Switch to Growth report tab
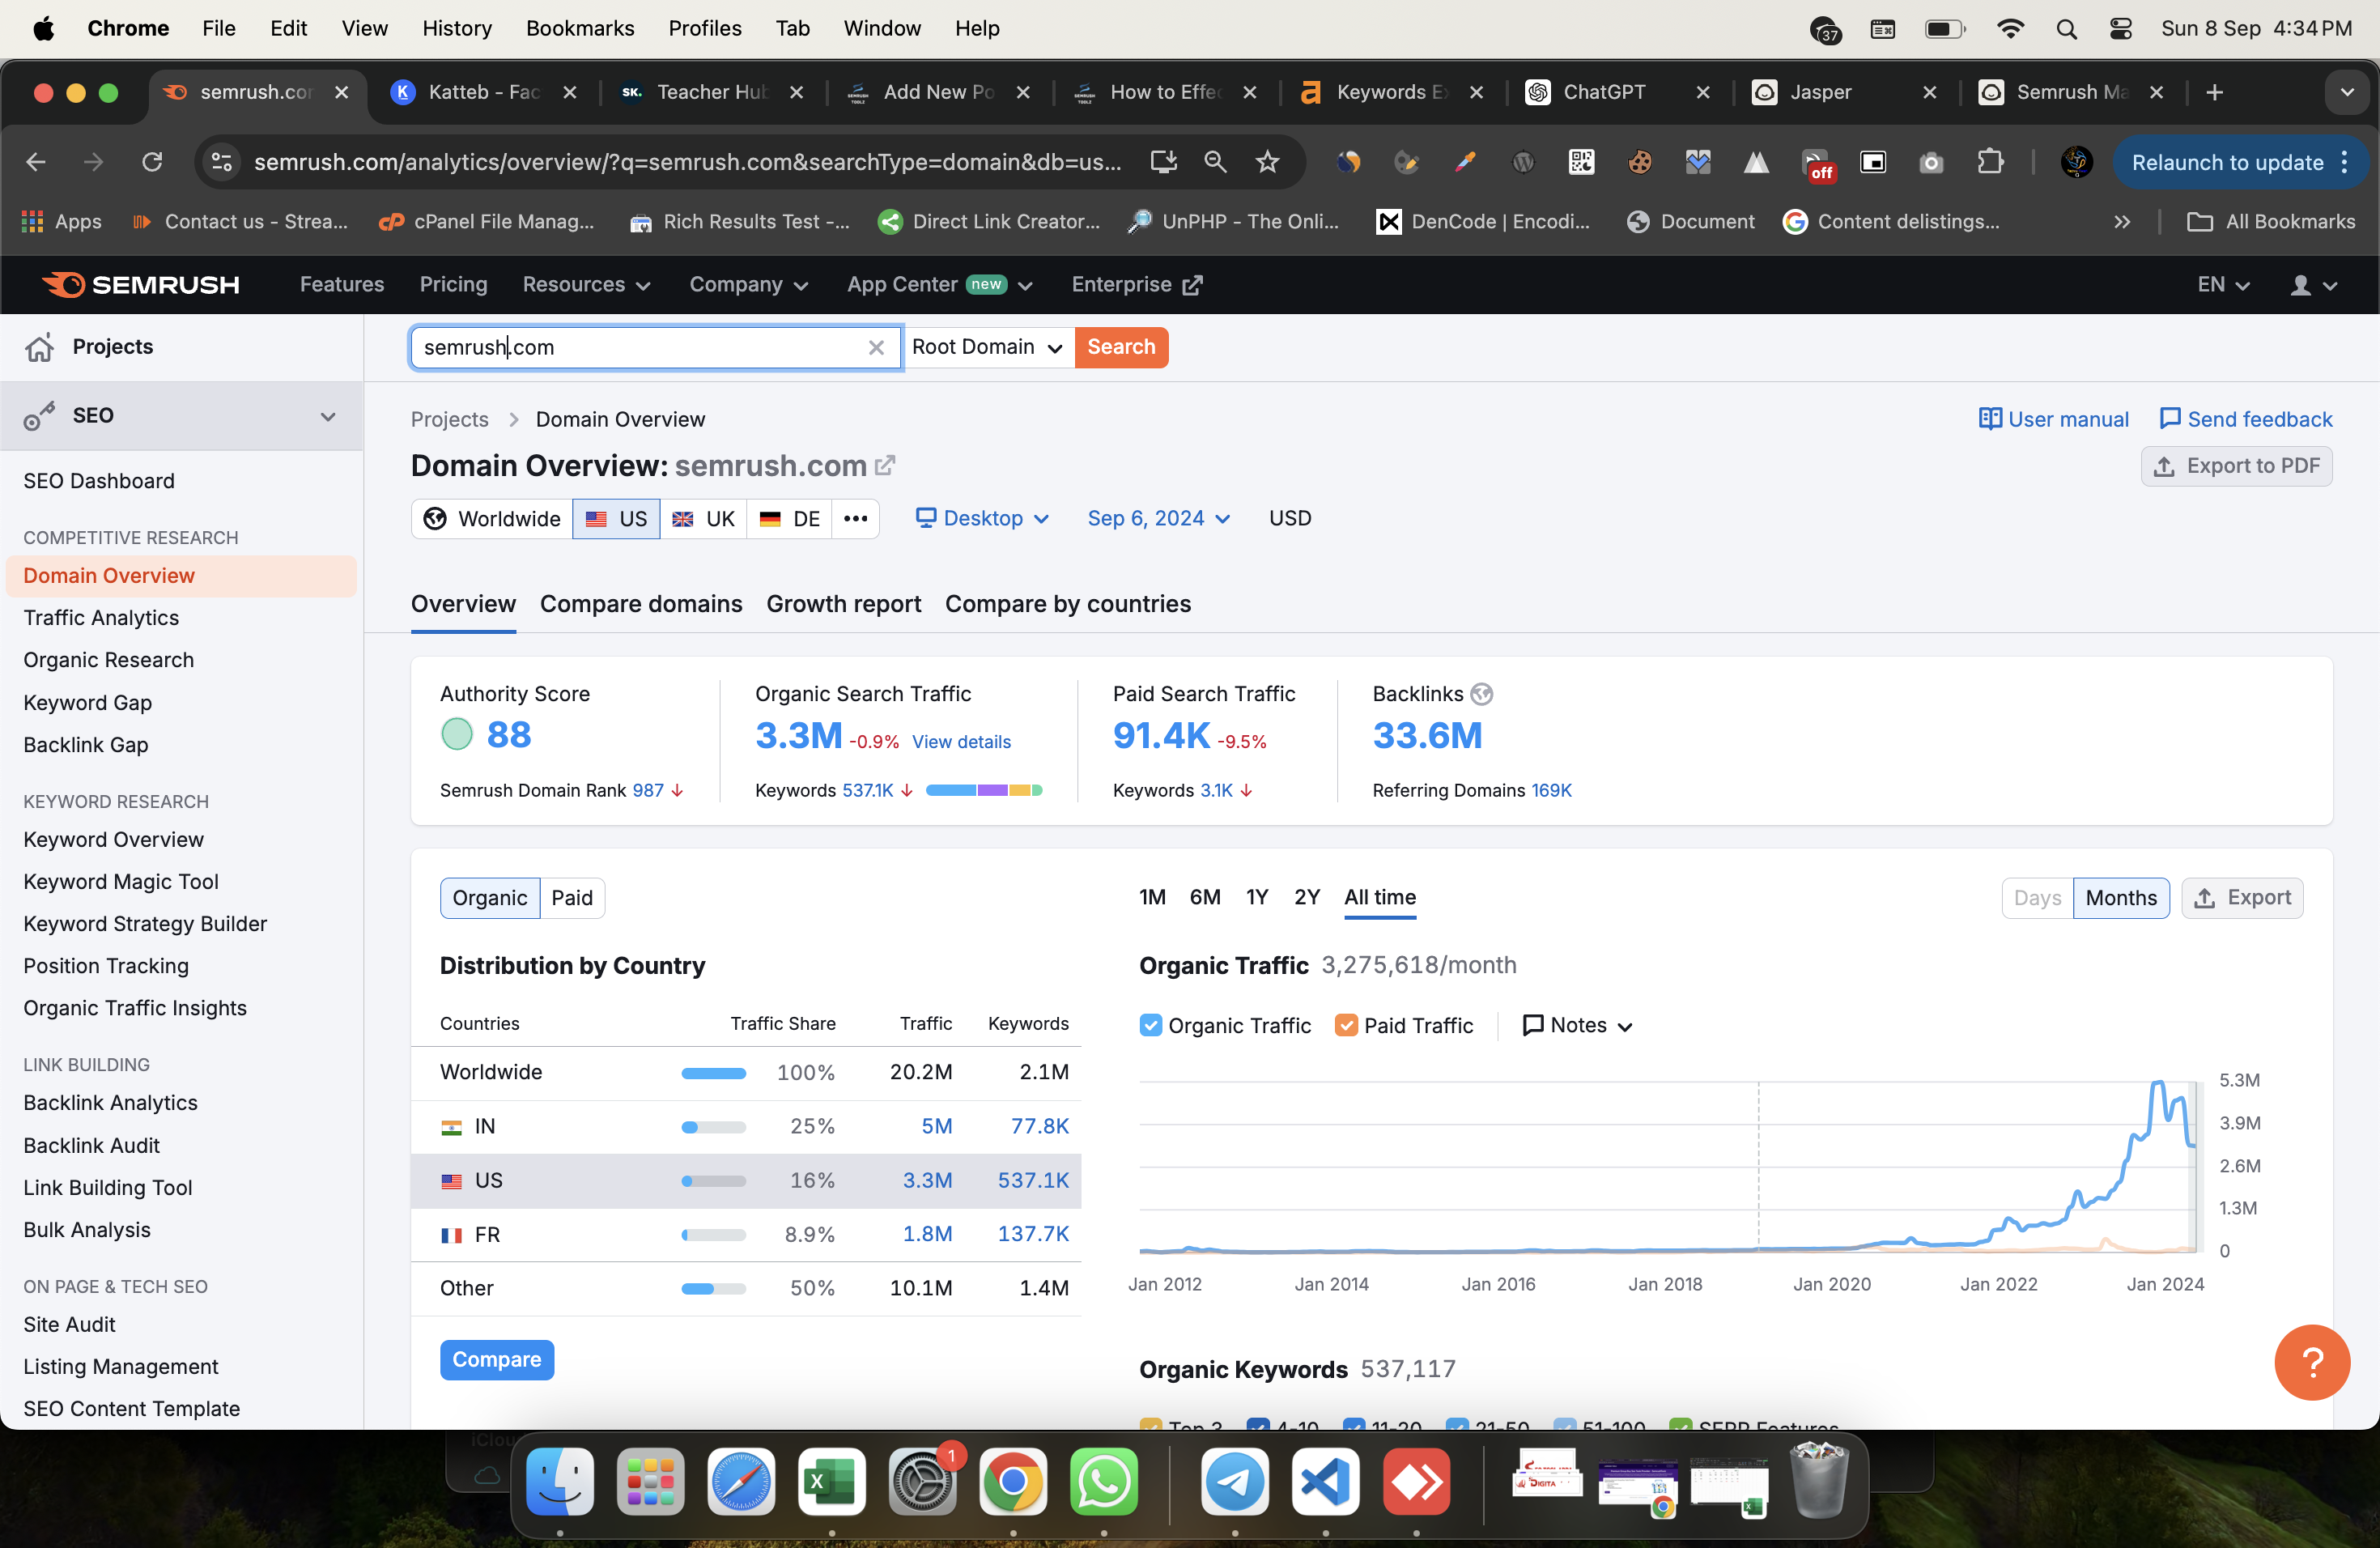2380x1548 pixels. 843,604
